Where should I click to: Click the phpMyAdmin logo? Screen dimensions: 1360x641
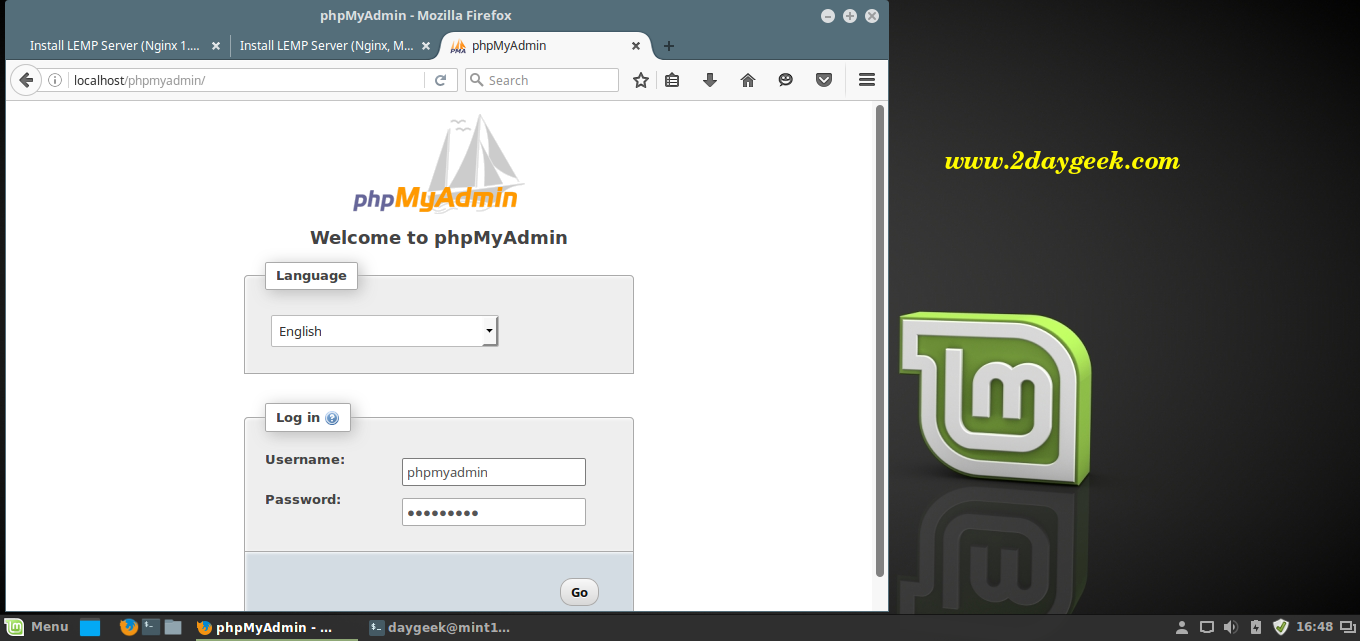click(438, 164)
